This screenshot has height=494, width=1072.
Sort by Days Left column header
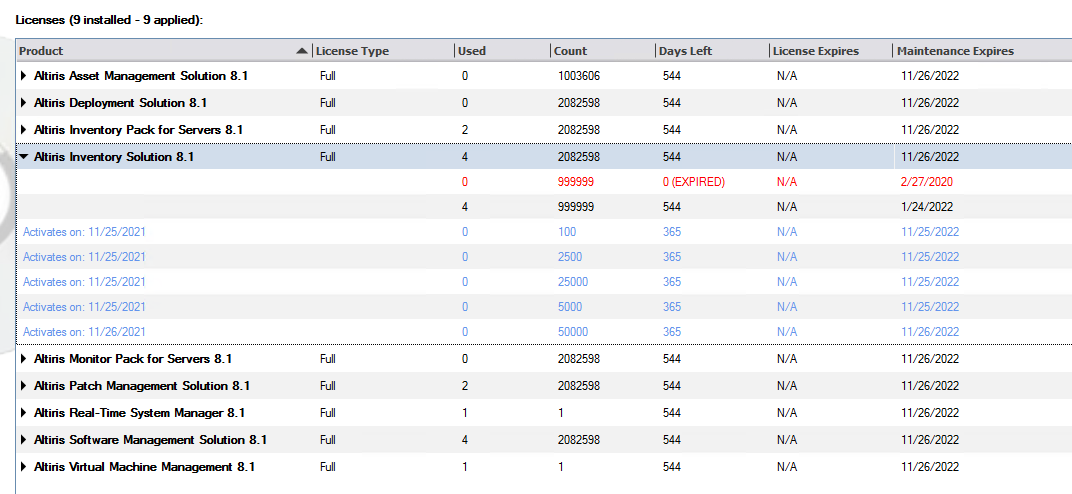tap(712, 51)
